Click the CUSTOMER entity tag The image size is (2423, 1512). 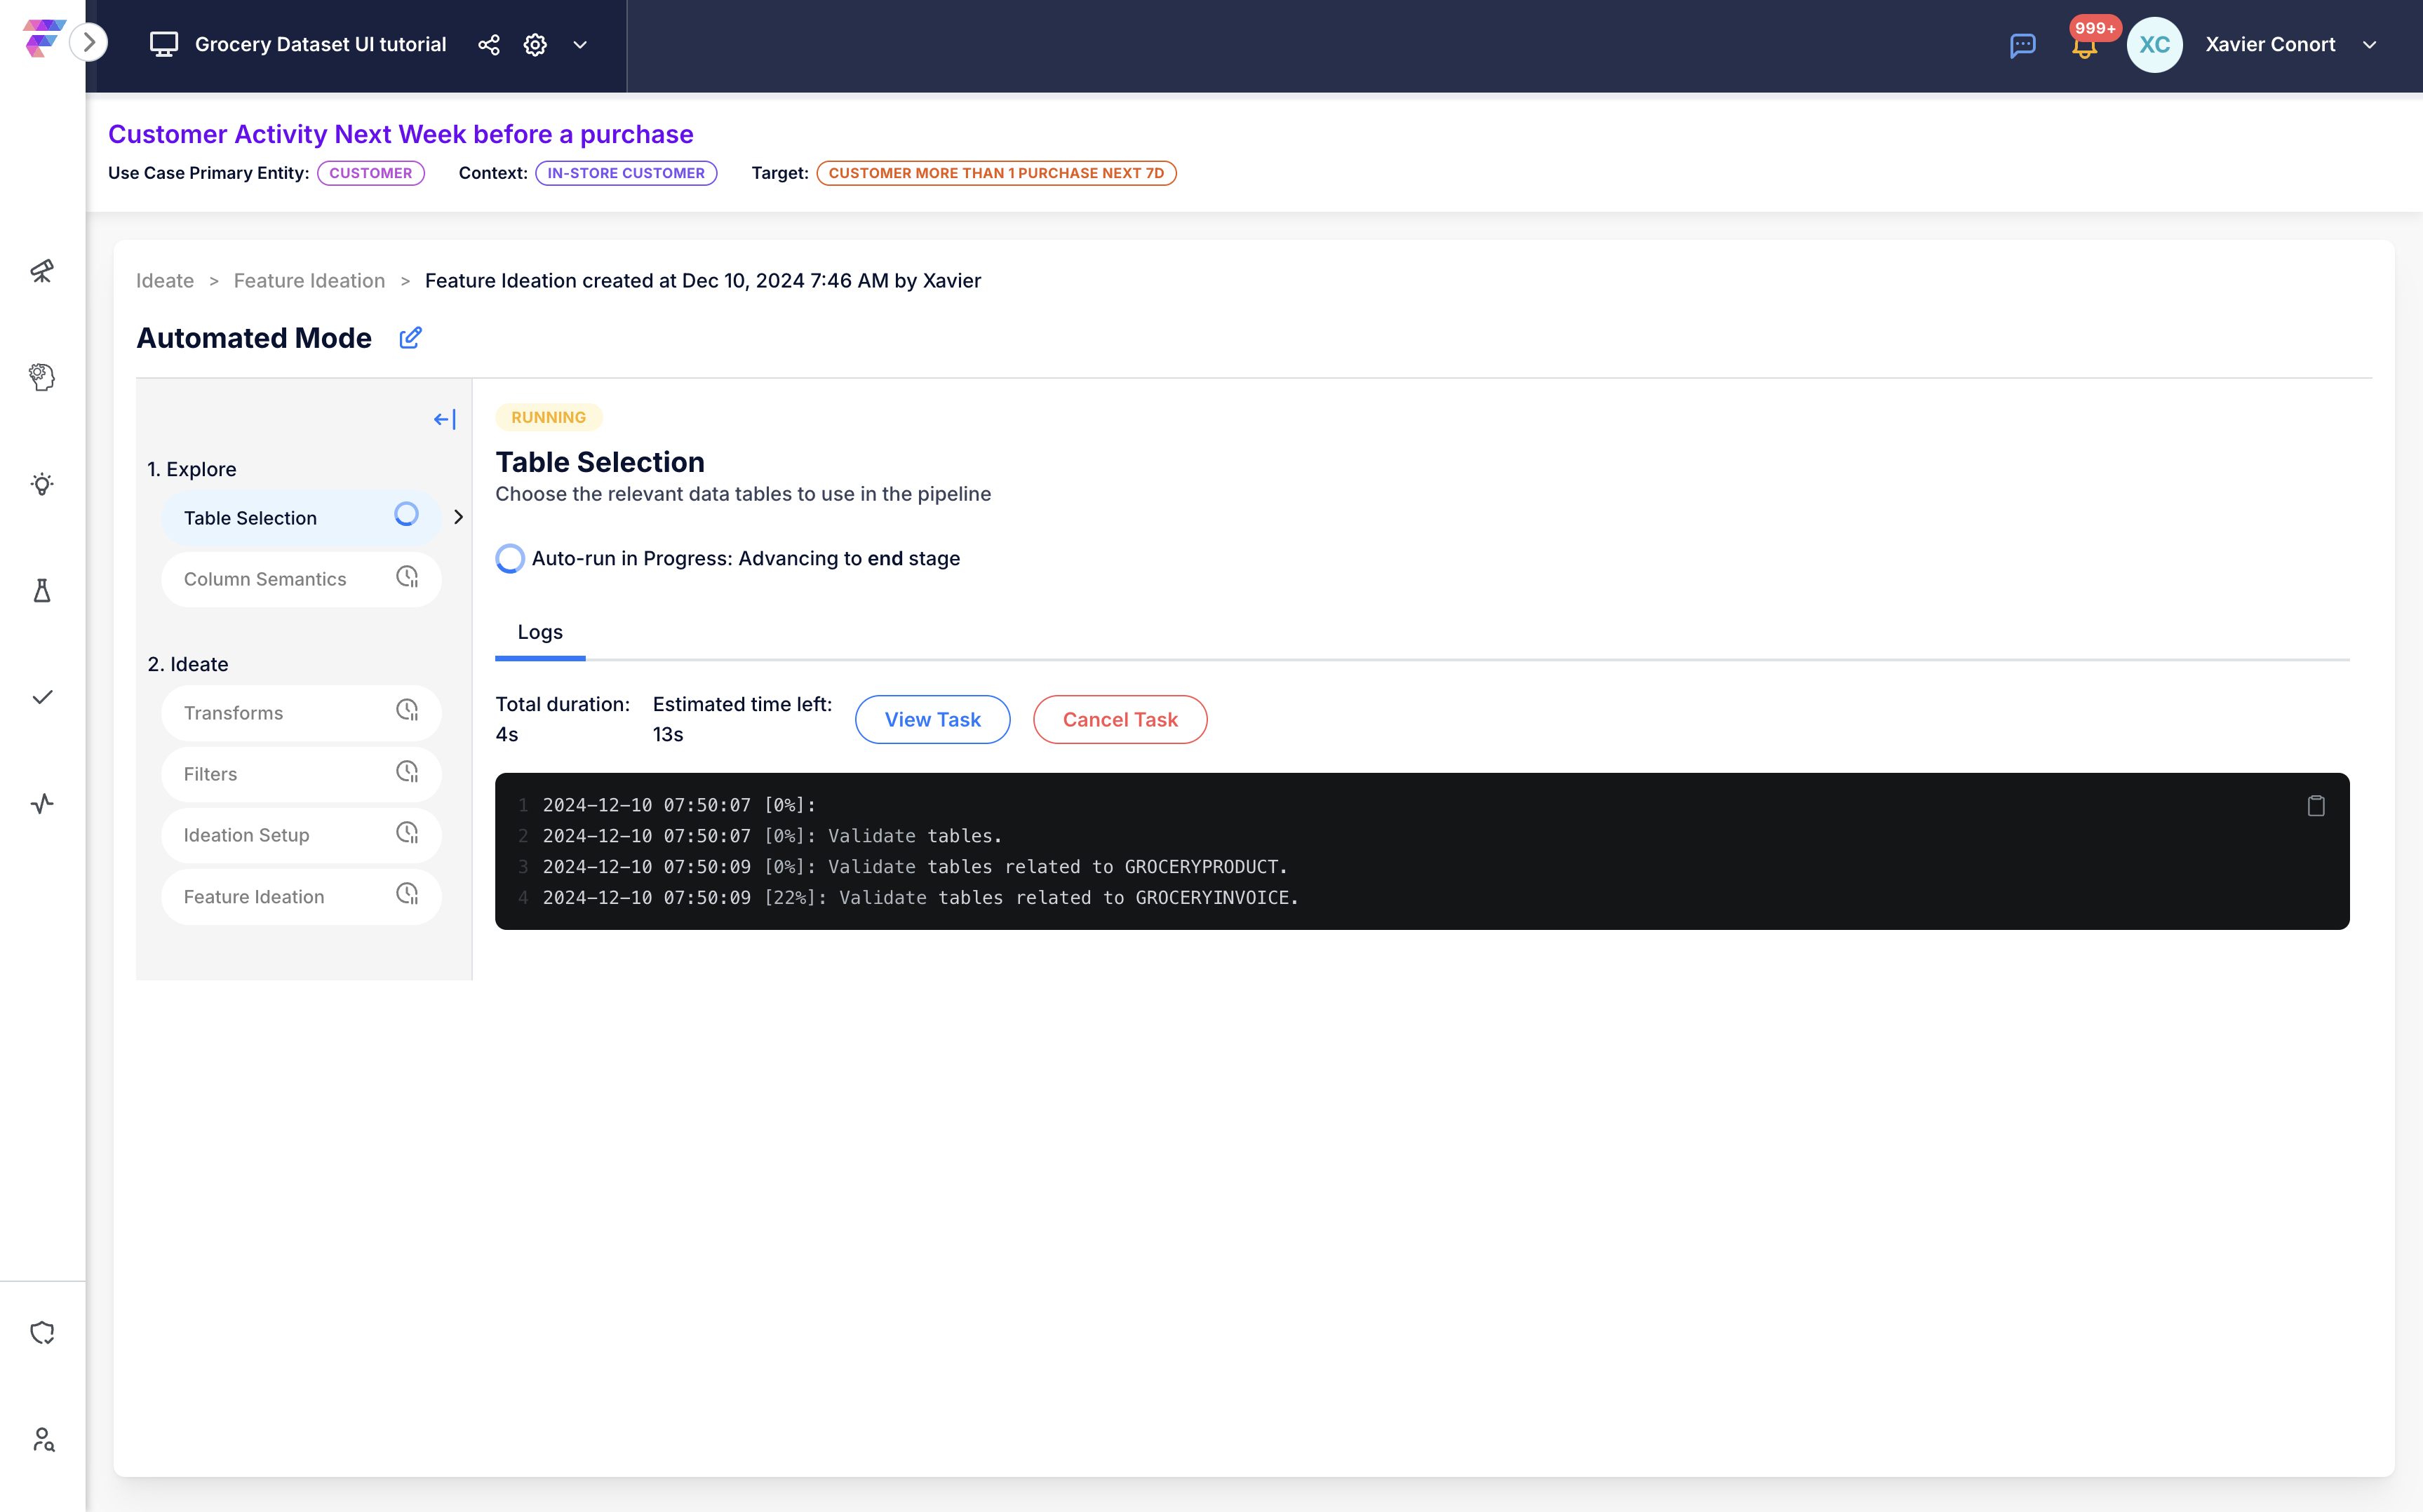(x=370, y=173)
